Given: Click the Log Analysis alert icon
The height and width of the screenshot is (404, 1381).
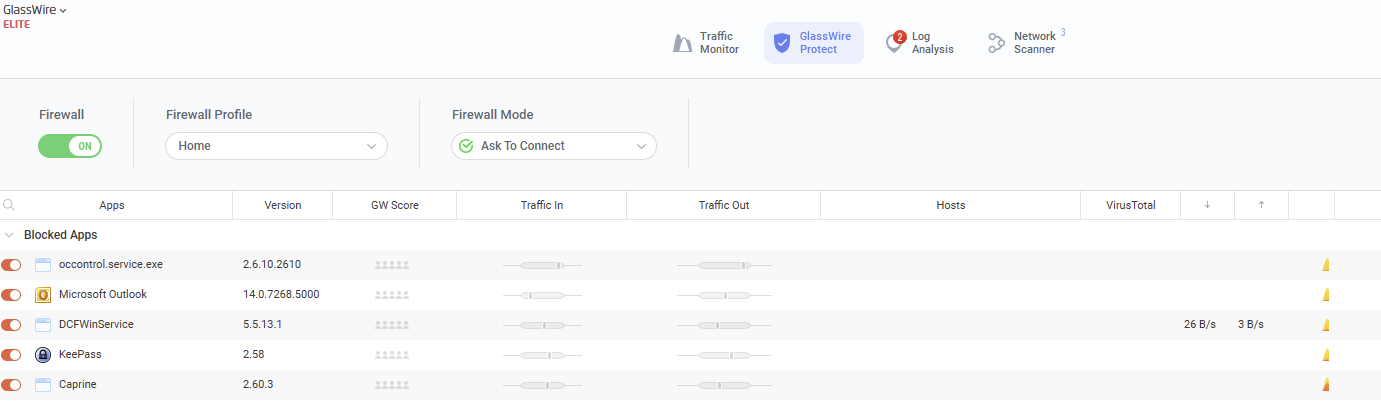Looking at the screenshot, I should (895, 43).
